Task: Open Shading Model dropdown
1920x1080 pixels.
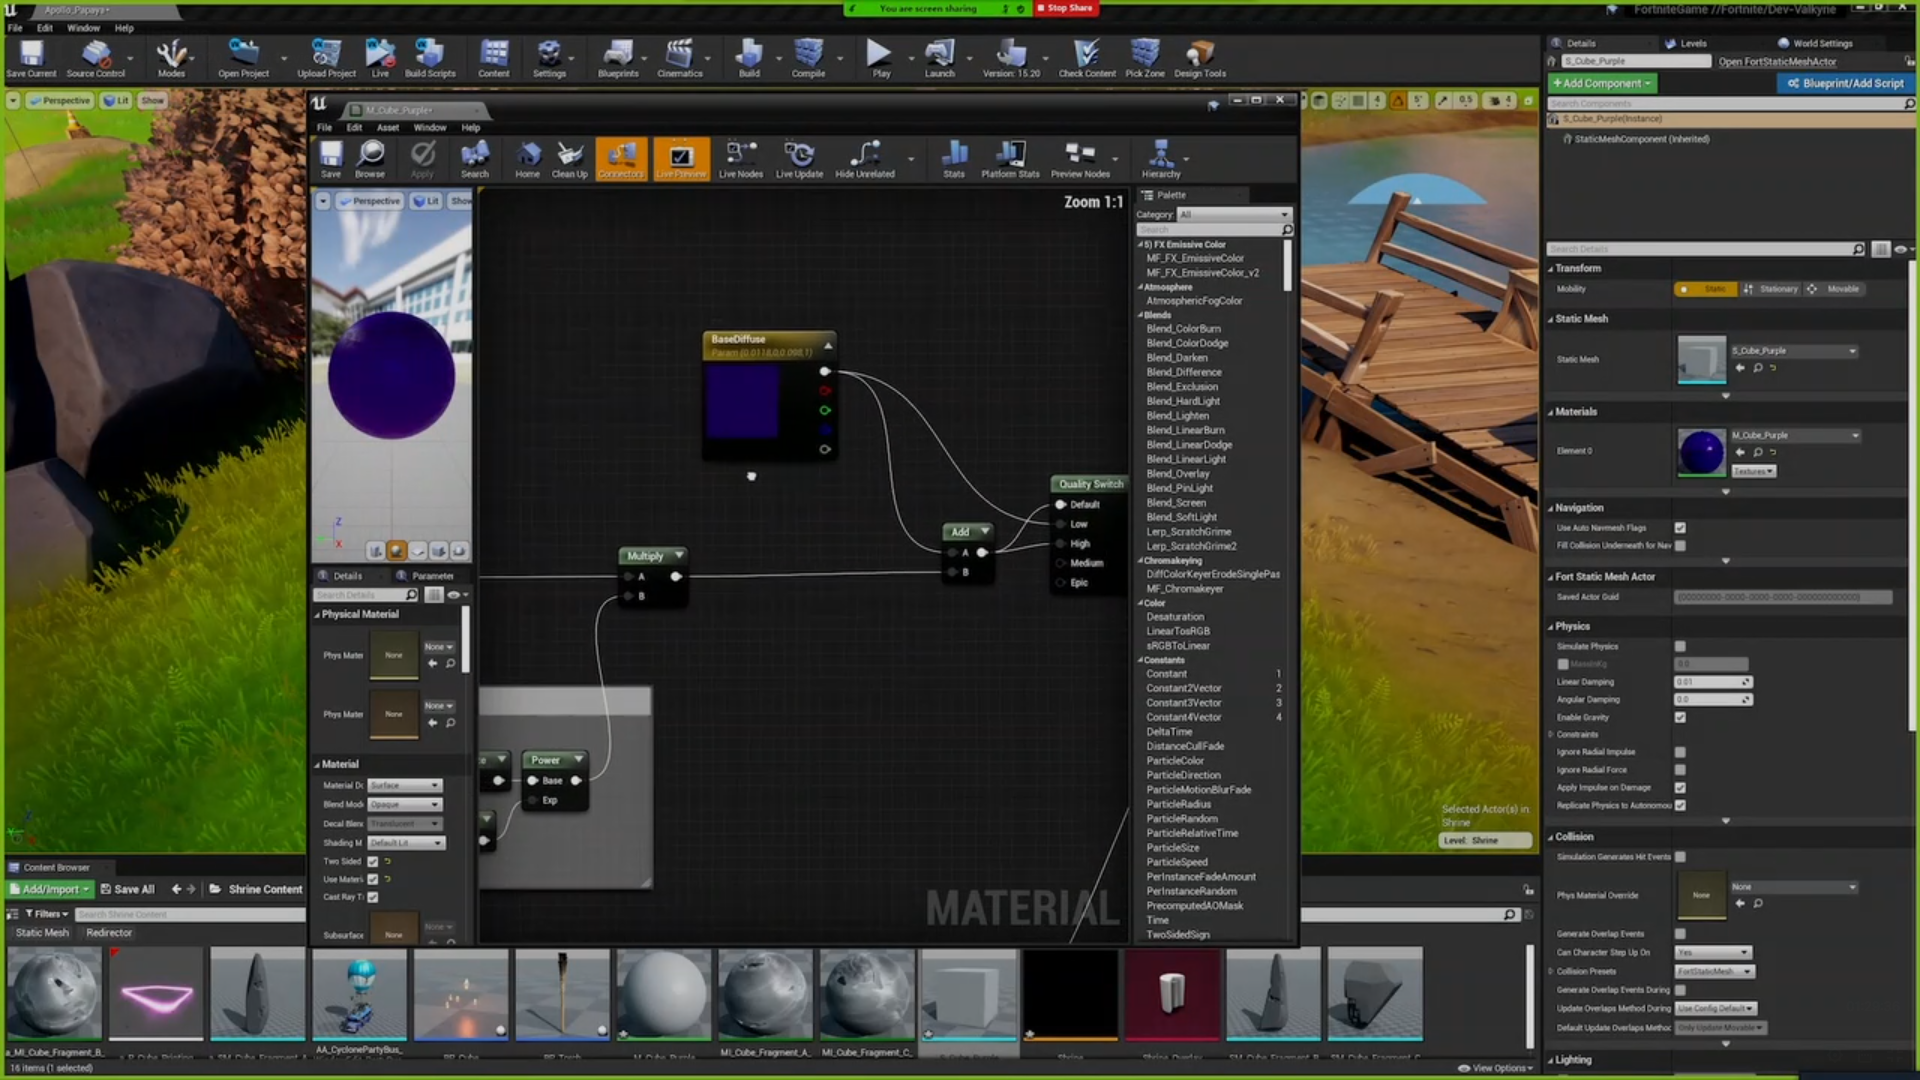Action: 405,843
